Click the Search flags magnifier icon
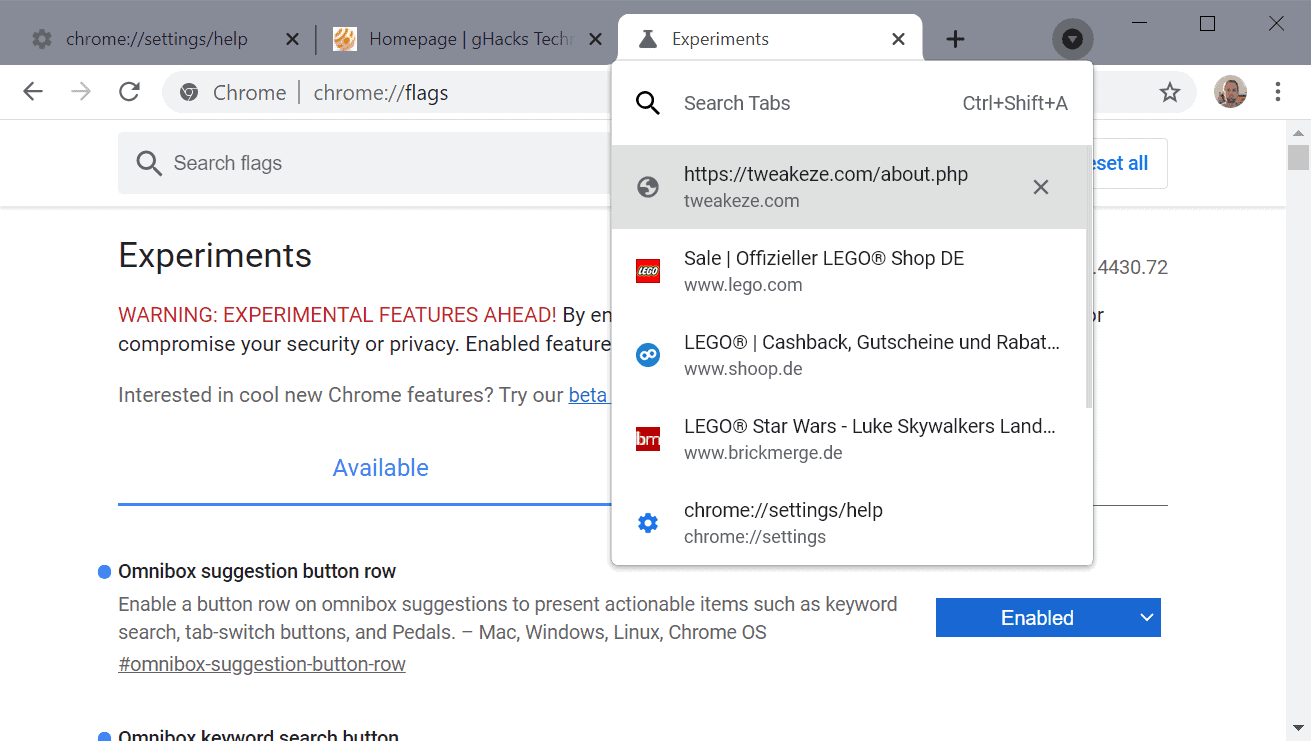Screen dimensions: 1311x741 (149, 163)
